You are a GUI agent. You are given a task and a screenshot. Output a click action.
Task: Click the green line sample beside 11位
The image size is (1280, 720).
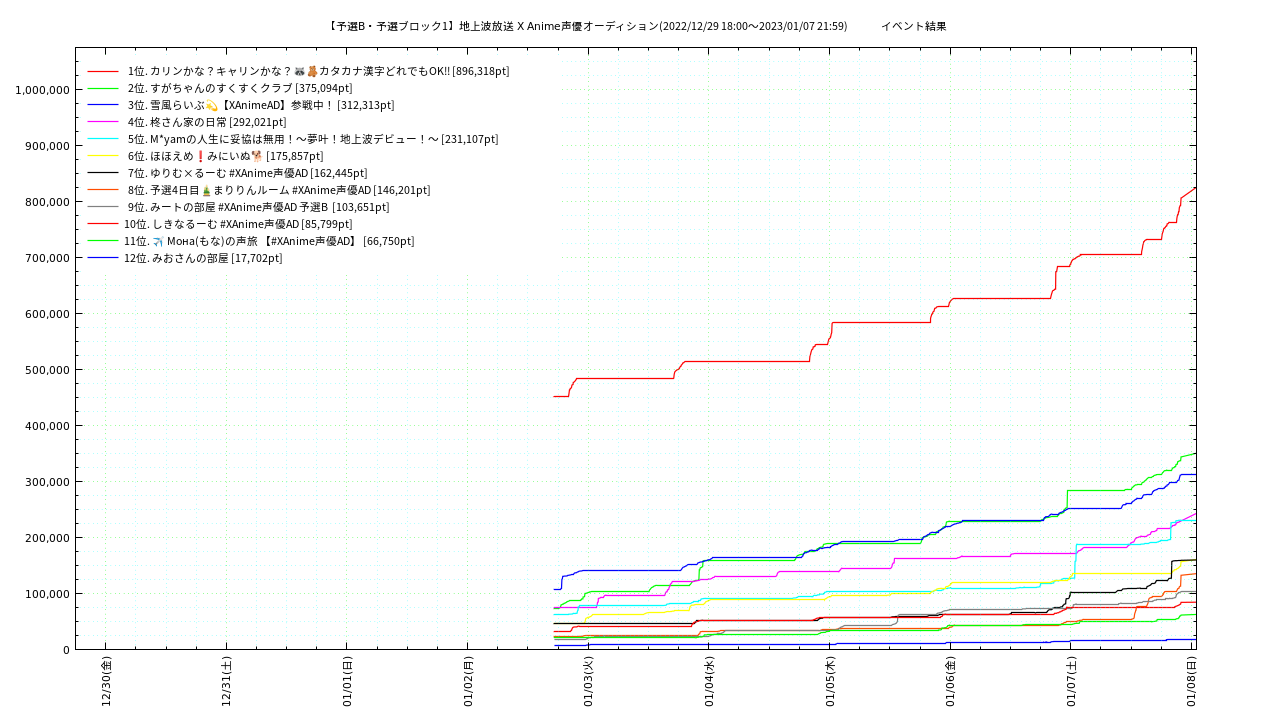click(103, 242)
